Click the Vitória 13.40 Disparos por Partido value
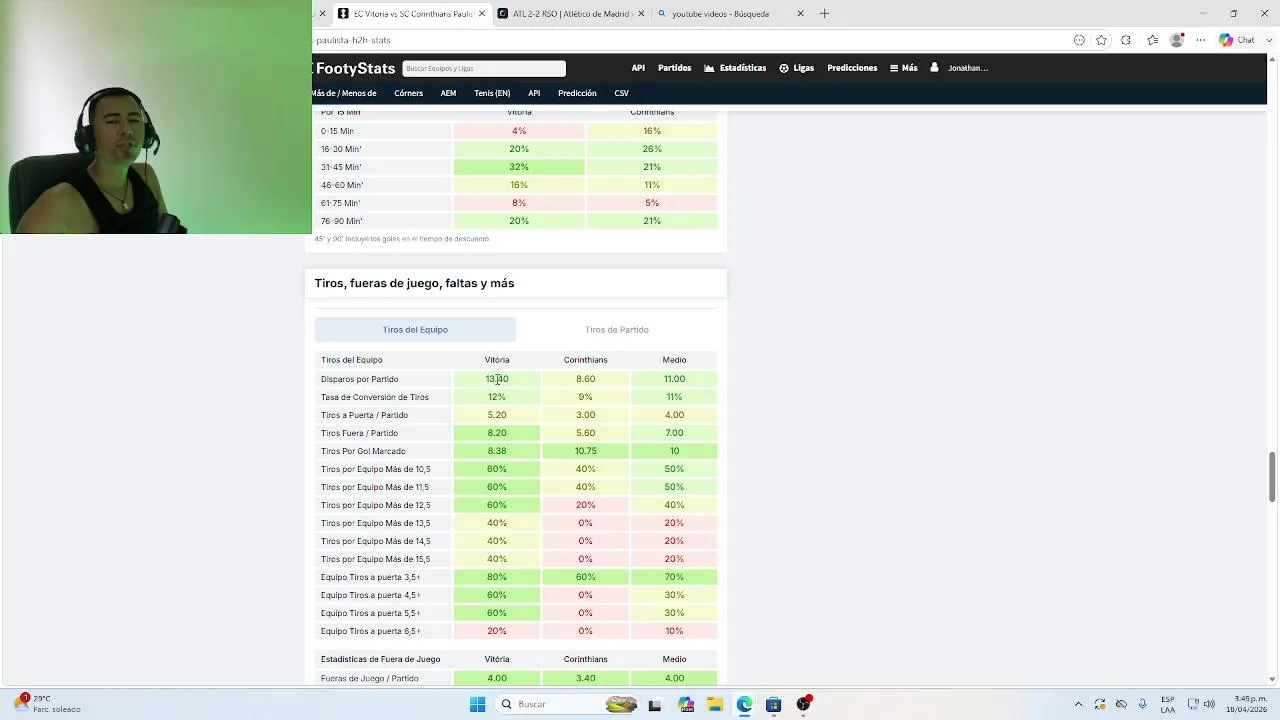 (x=497, y=379)
